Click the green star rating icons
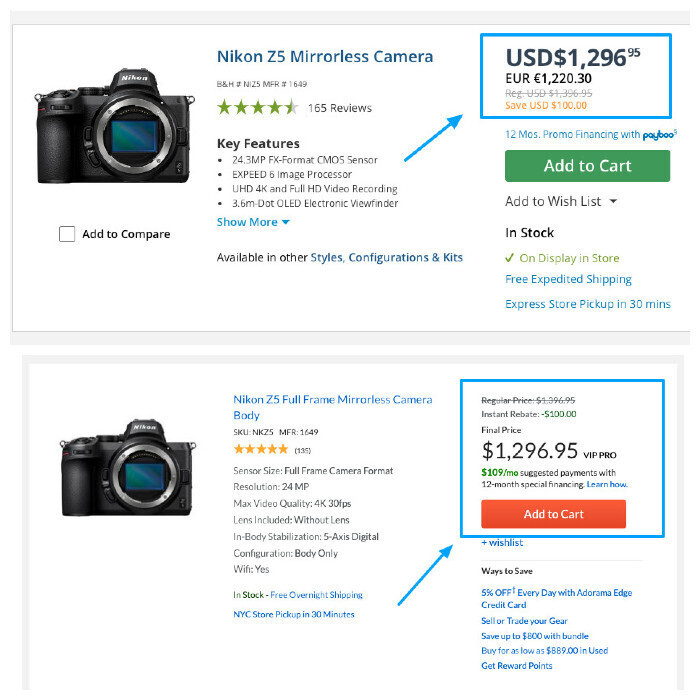The image size is (700, 700). pyautogui.click(x=257, y=107)
